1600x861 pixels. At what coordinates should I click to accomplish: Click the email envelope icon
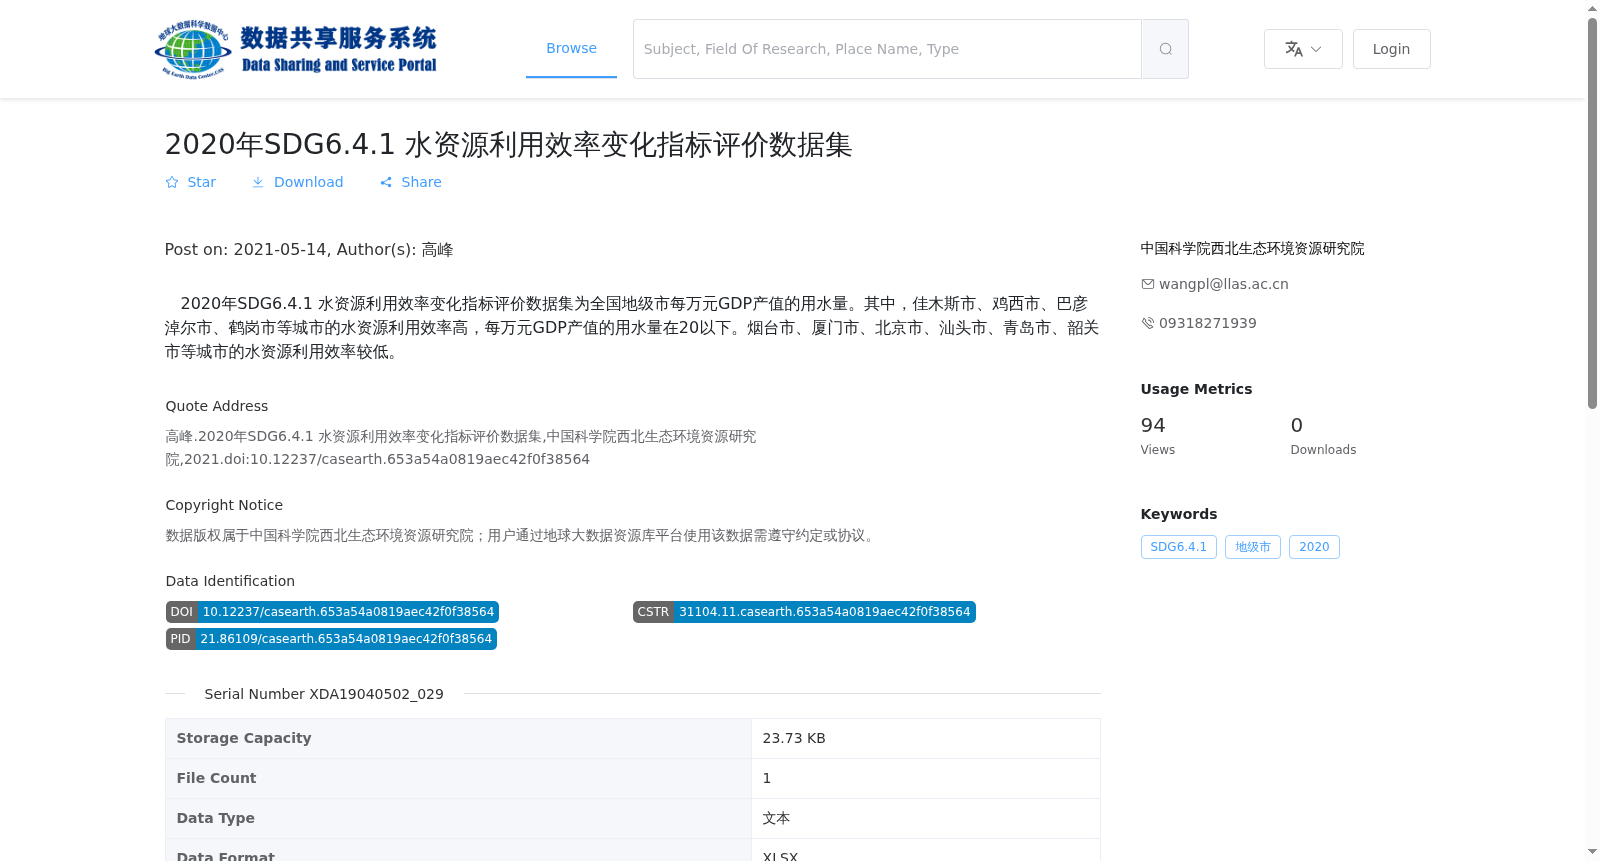click(1148, 284)
